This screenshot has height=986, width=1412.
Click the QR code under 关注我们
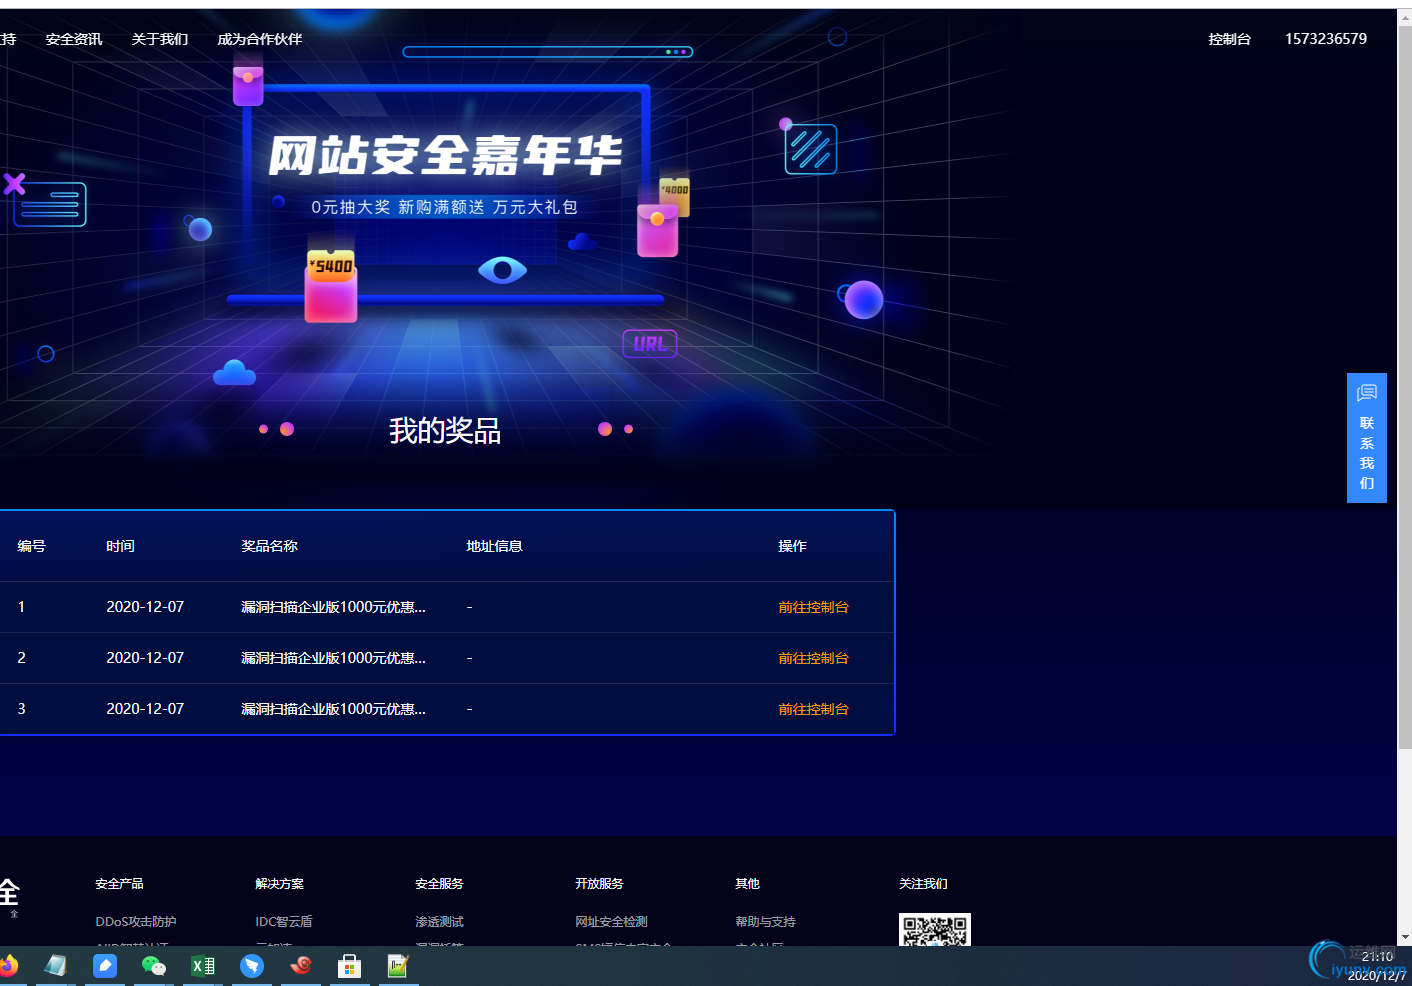click(x=934, y=930)
